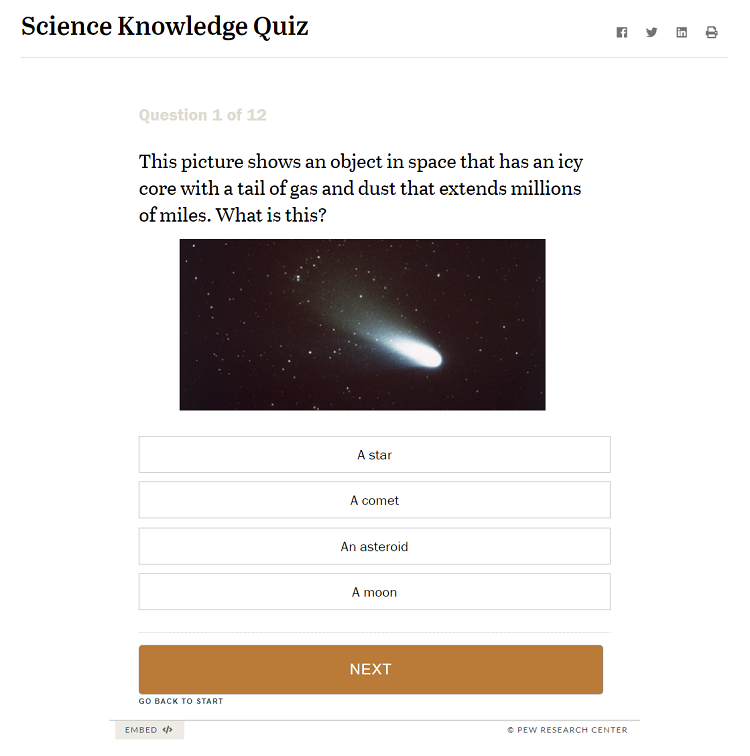Print the quiz page
Screen dimensions: 750x756
pos(712,32)
